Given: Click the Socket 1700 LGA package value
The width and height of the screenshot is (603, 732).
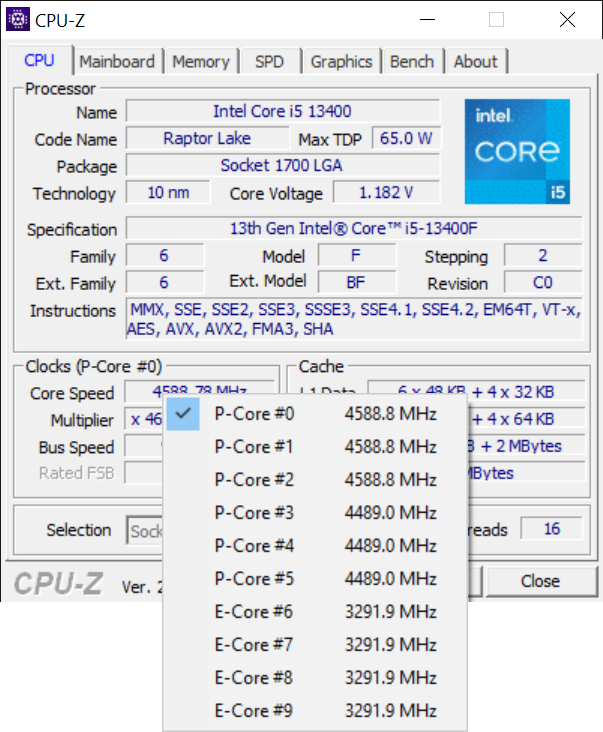Looking at the screenshot, I should (282, 166).
